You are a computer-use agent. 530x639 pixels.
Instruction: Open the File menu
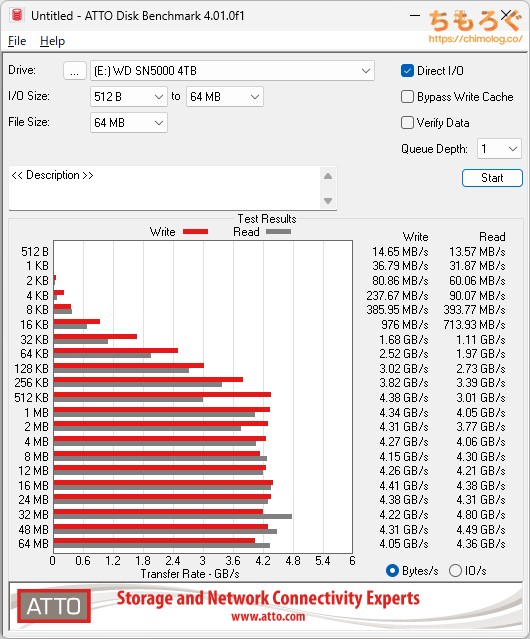click(x=17, y=41)
